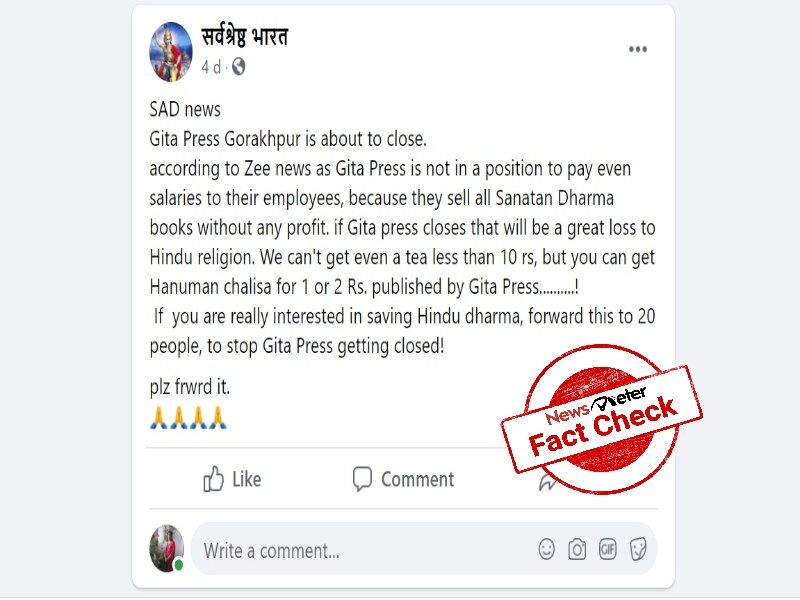This screenshot has height=600, width=800.
Task: Click the NewsMeter Fact Check stamp
Action: pos(602,419)
